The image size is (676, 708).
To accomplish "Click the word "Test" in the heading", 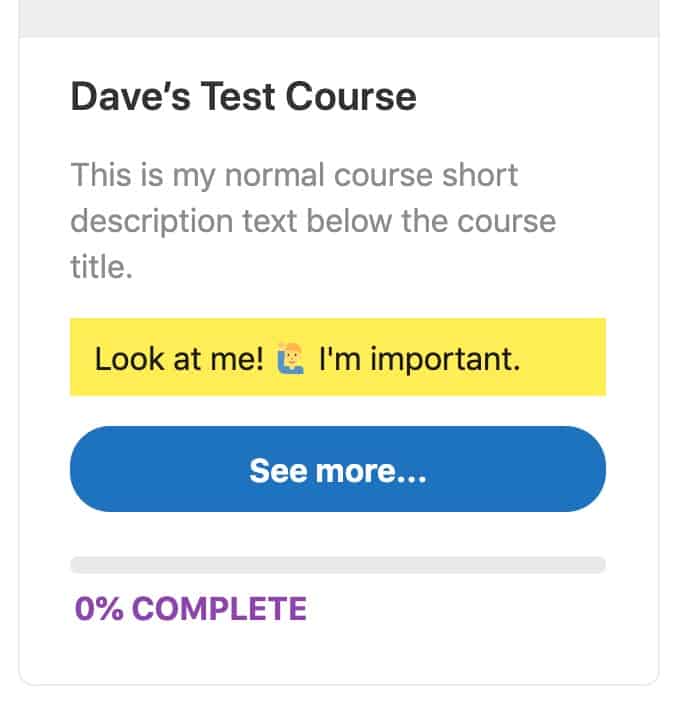I will 238,97.
